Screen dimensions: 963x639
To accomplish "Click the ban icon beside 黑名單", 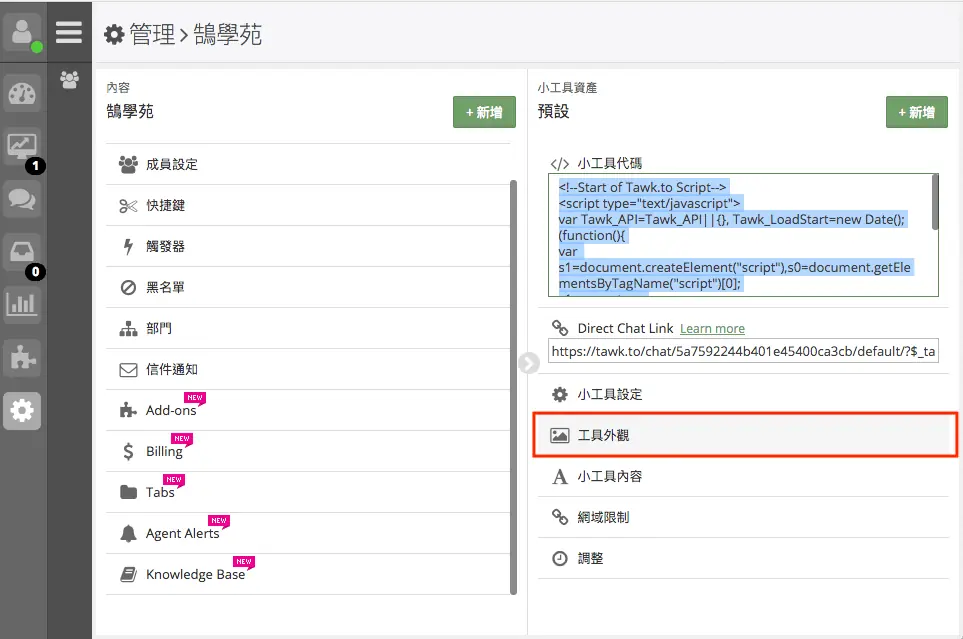I will pos(128,288).
